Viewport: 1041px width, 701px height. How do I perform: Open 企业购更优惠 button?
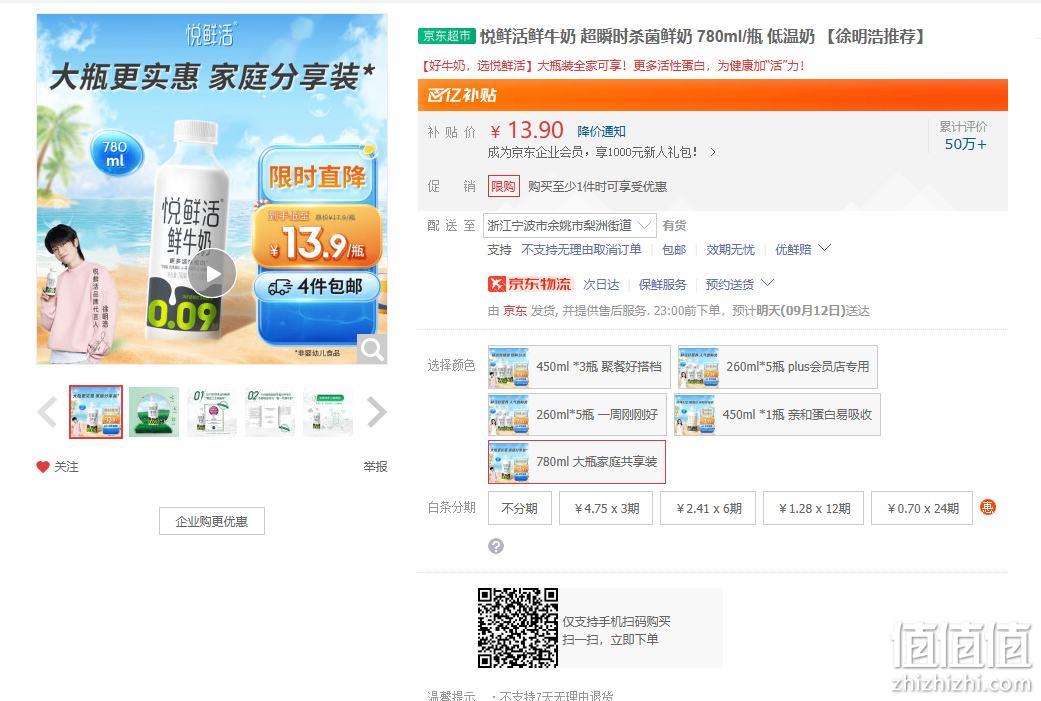coord(212,521)
